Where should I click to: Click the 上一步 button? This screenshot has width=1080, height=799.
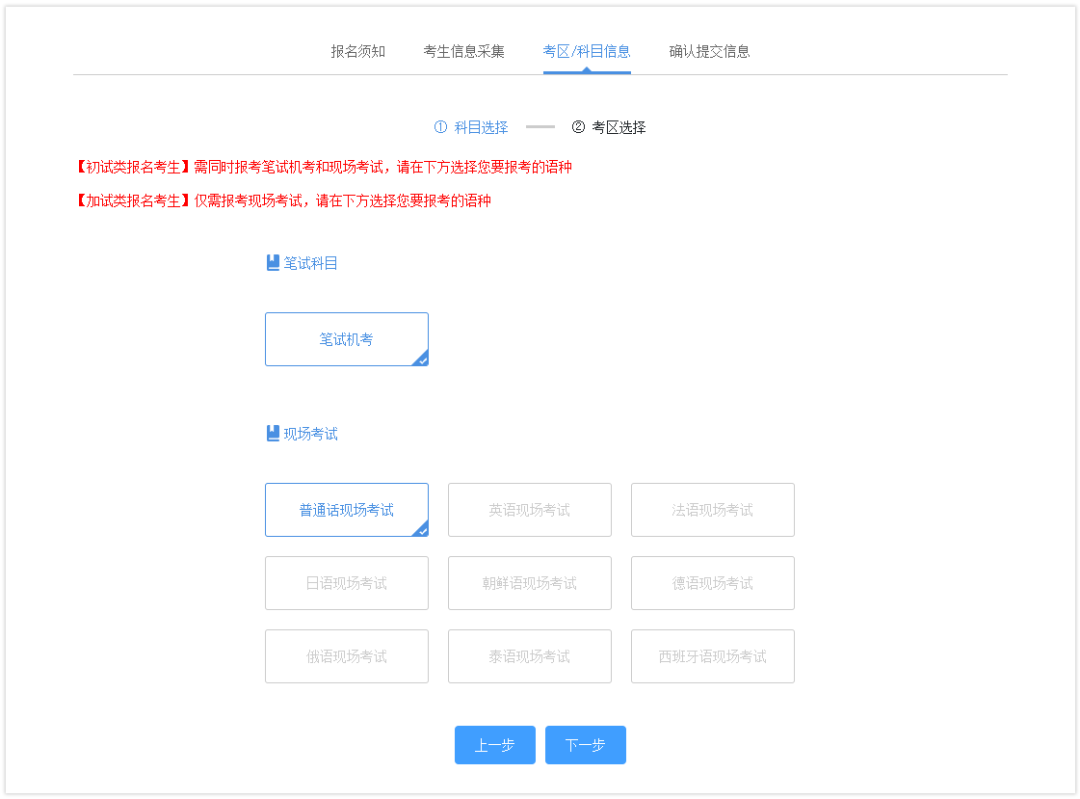coord(495,745)
